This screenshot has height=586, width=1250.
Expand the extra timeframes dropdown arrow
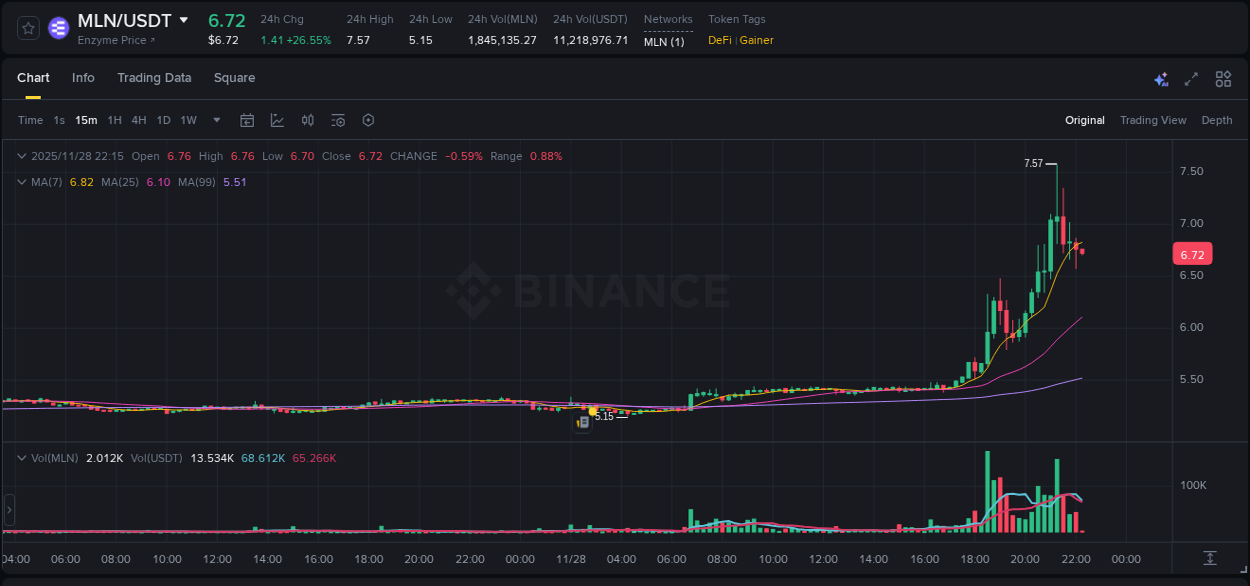(x=215, y=120)
